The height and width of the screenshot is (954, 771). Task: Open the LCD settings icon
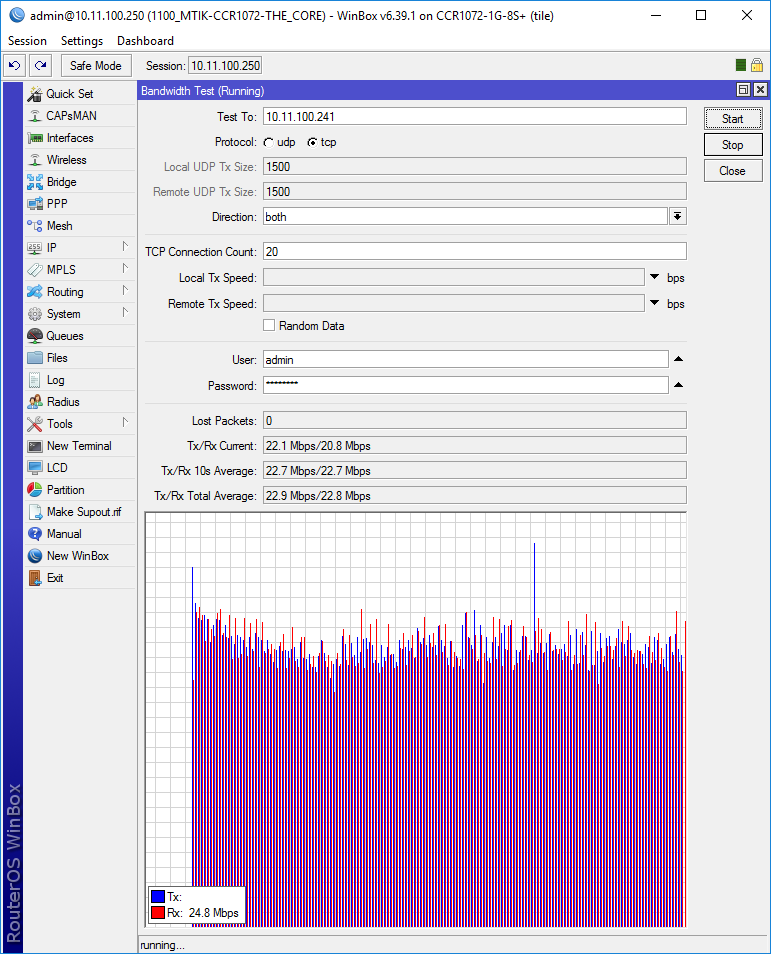(x=35, y=468)
